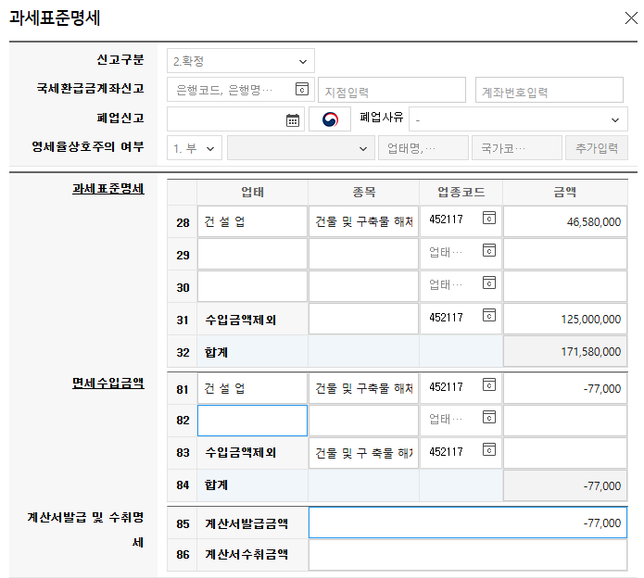Click the 추가입력 button
Screen dimensions: 644x578
point(596,148)
